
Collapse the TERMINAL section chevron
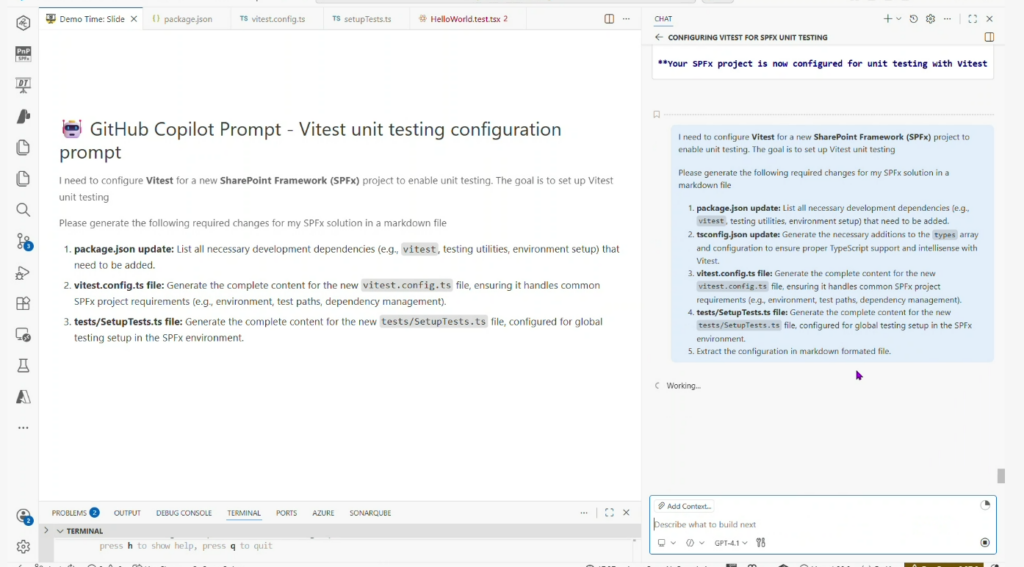coord(59,531)
